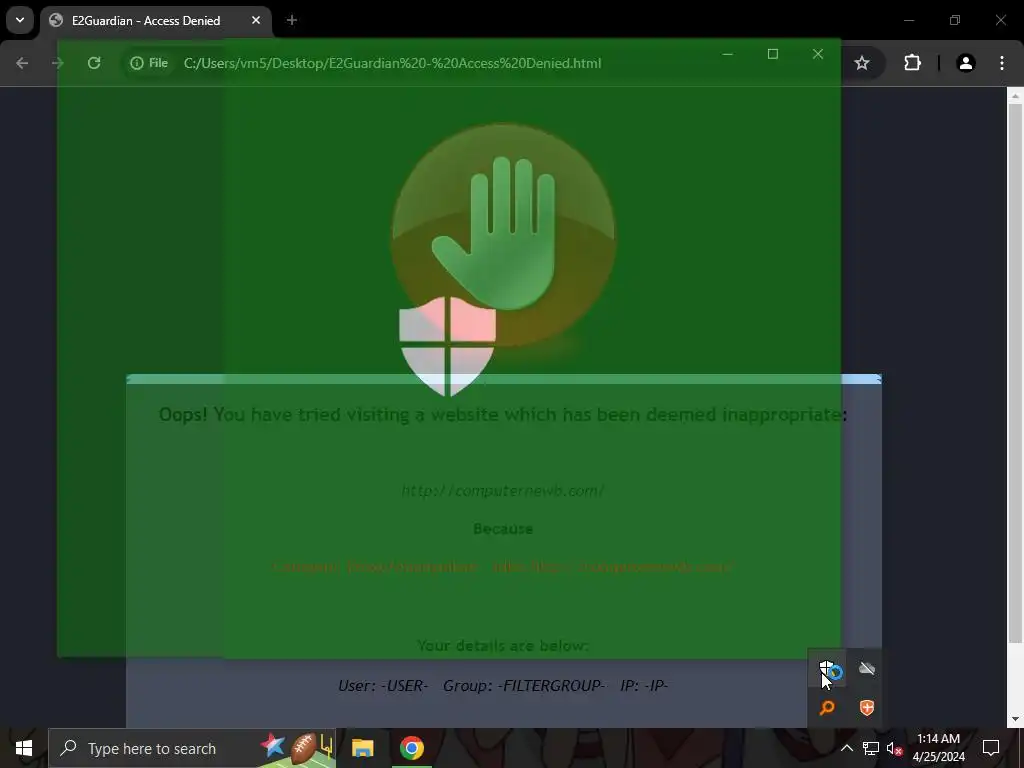Close the Chrome window

(x=1000, y=20)
